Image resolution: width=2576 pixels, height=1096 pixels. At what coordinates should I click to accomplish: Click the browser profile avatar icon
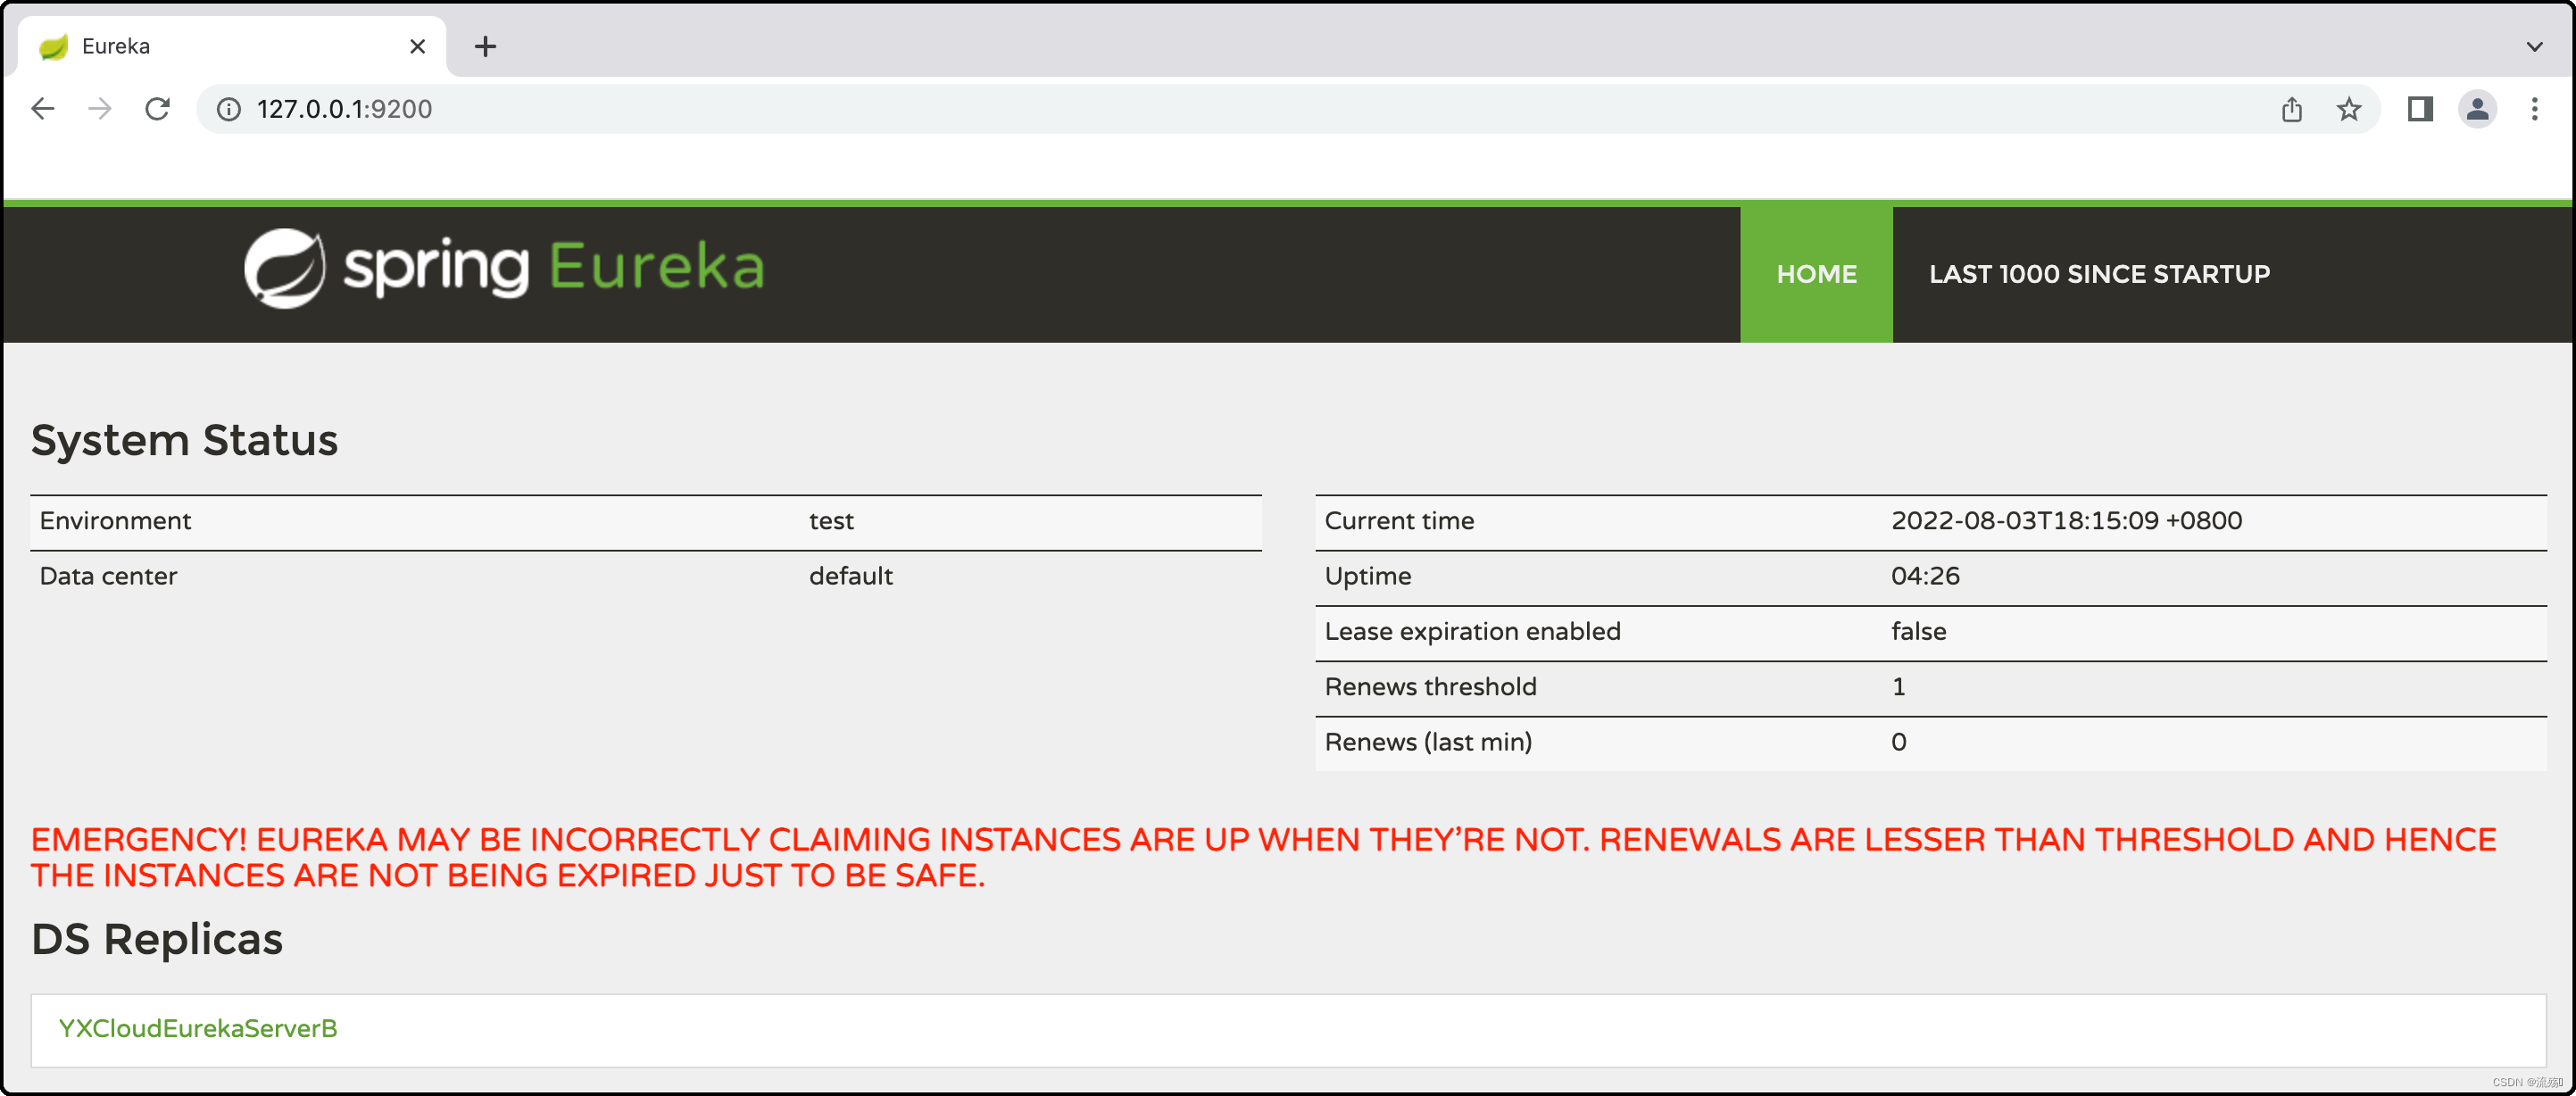pyautogui.click(x=2477, y=109)
